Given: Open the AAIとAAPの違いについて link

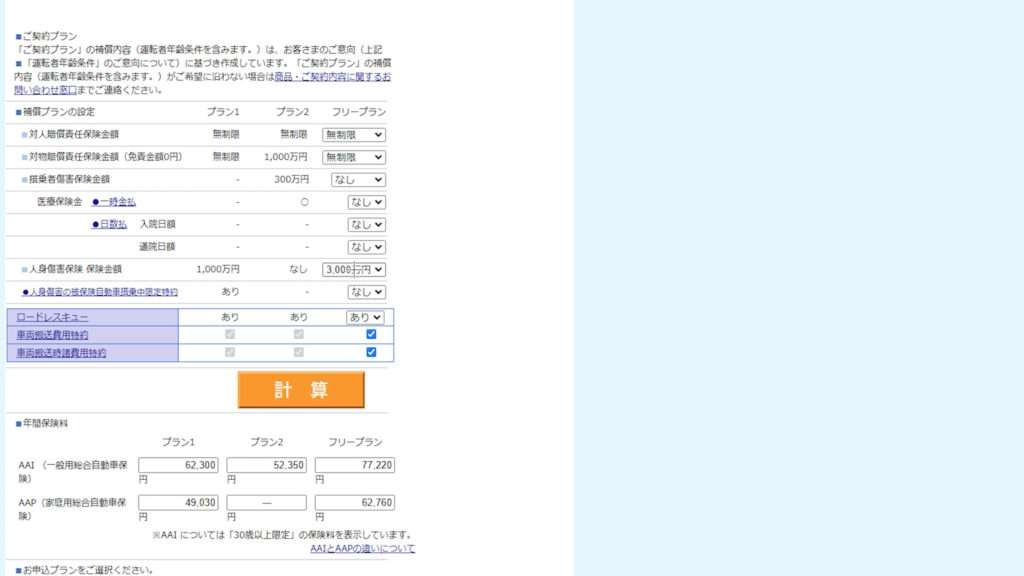Looking at the screenshot, I should (362, 548).
